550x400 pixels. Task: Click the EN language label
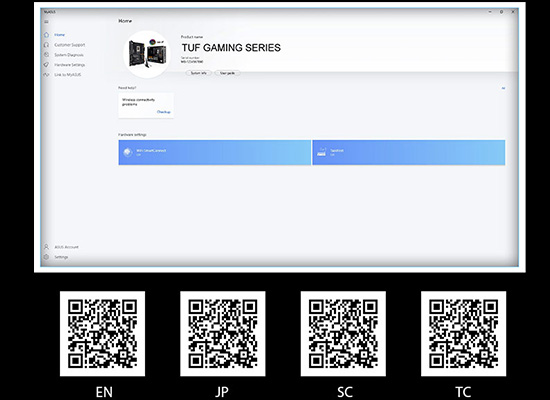[104, 392]
